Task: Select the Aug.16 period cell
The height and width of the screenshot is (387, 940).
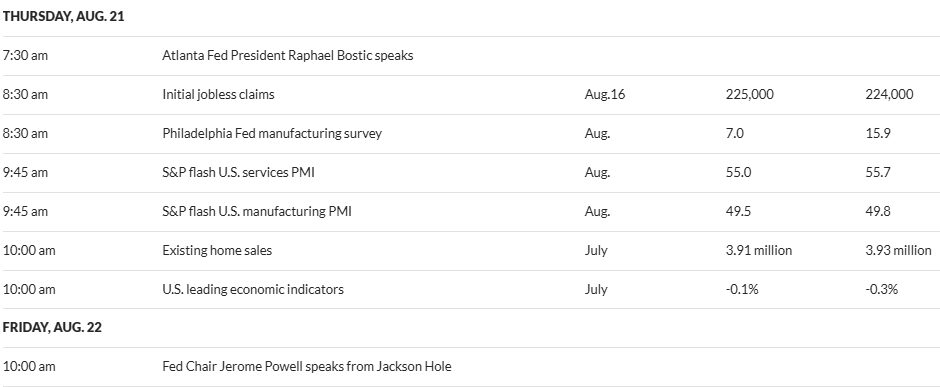Action: 604,94
